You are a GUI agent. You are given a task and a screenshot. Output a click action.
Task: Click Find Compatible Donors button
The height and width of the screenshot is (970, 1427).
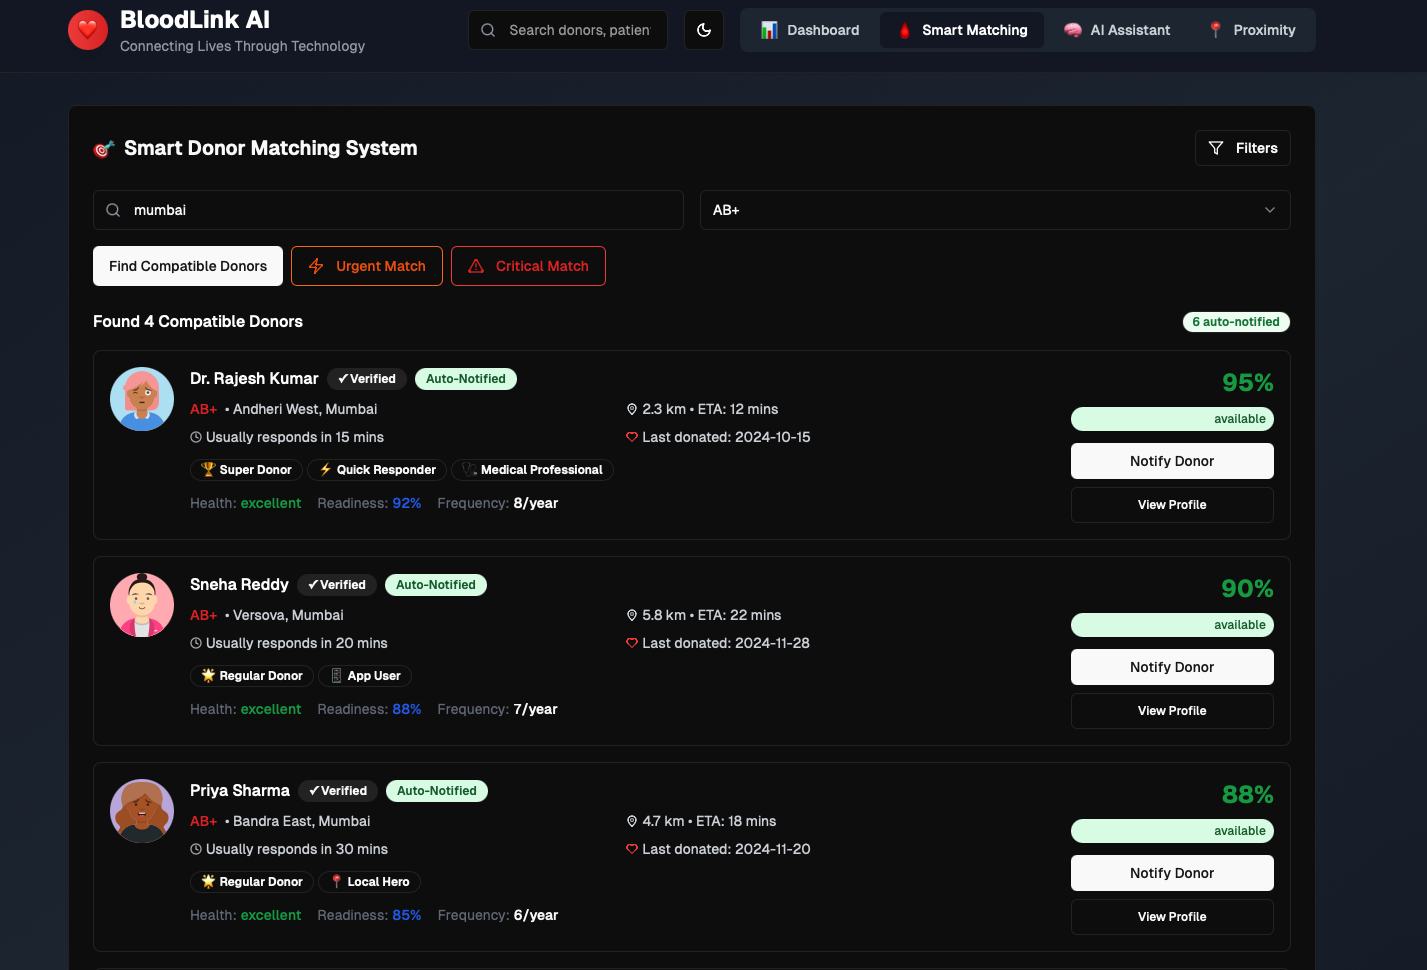[x=188, y=266]
